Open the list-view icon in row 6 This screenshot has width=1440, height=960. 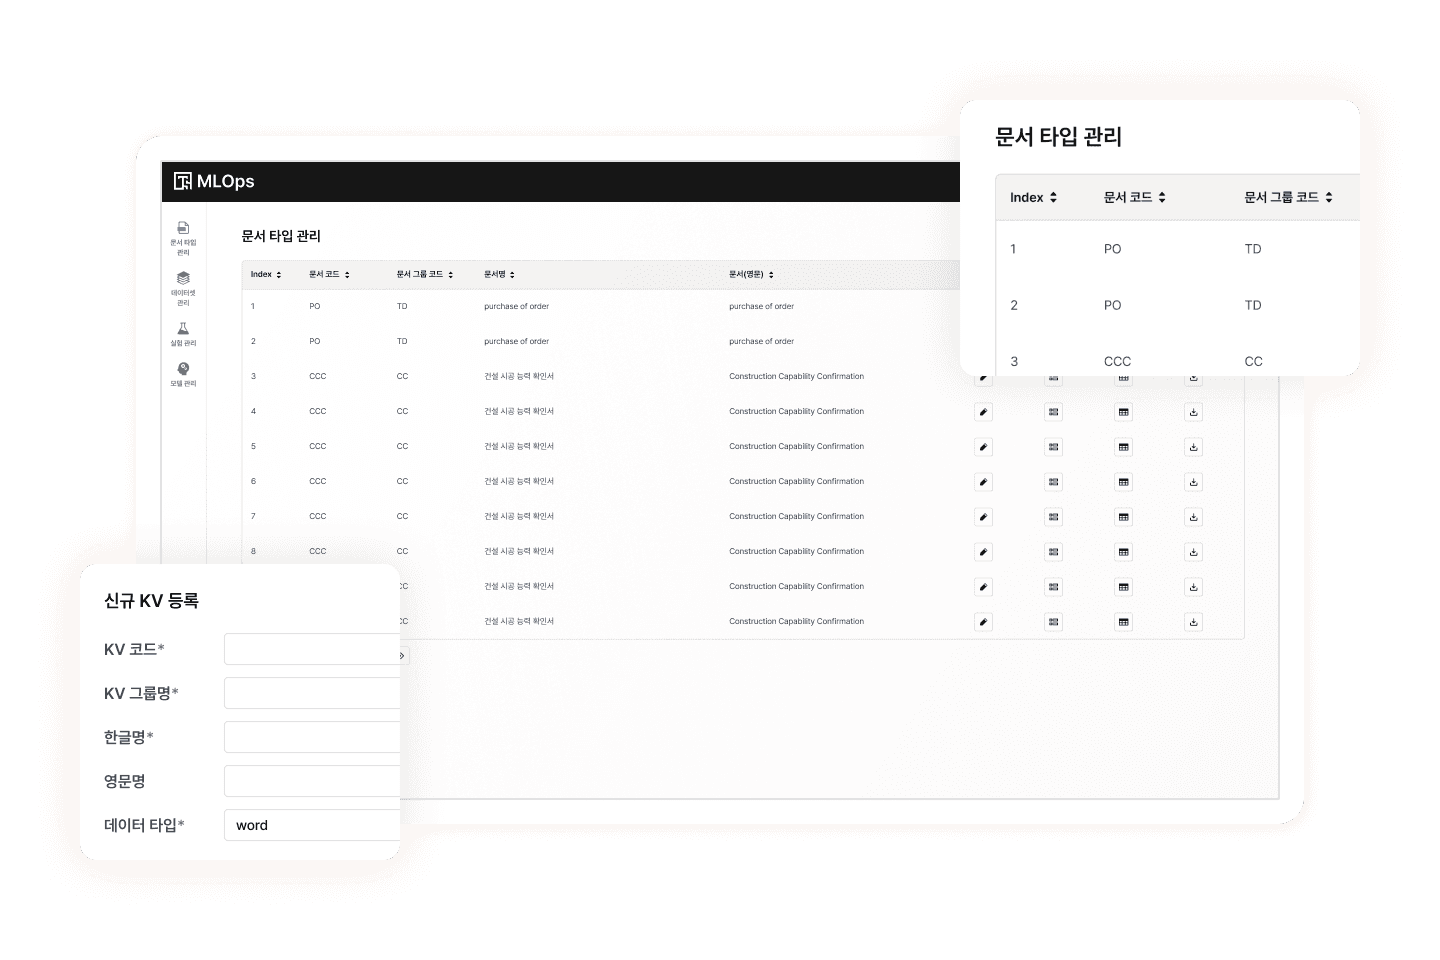(1053, 482)
